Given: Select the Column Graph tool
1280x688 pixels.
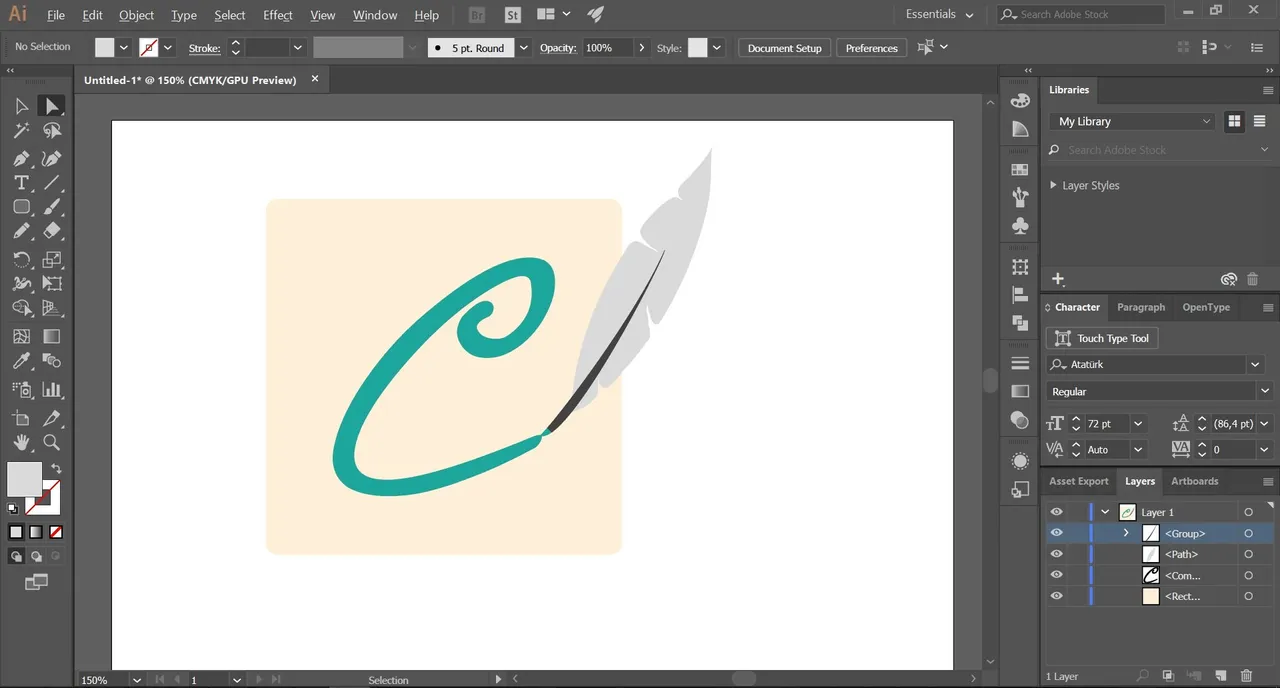Looking at the screenshot, I should pos(52,390).
